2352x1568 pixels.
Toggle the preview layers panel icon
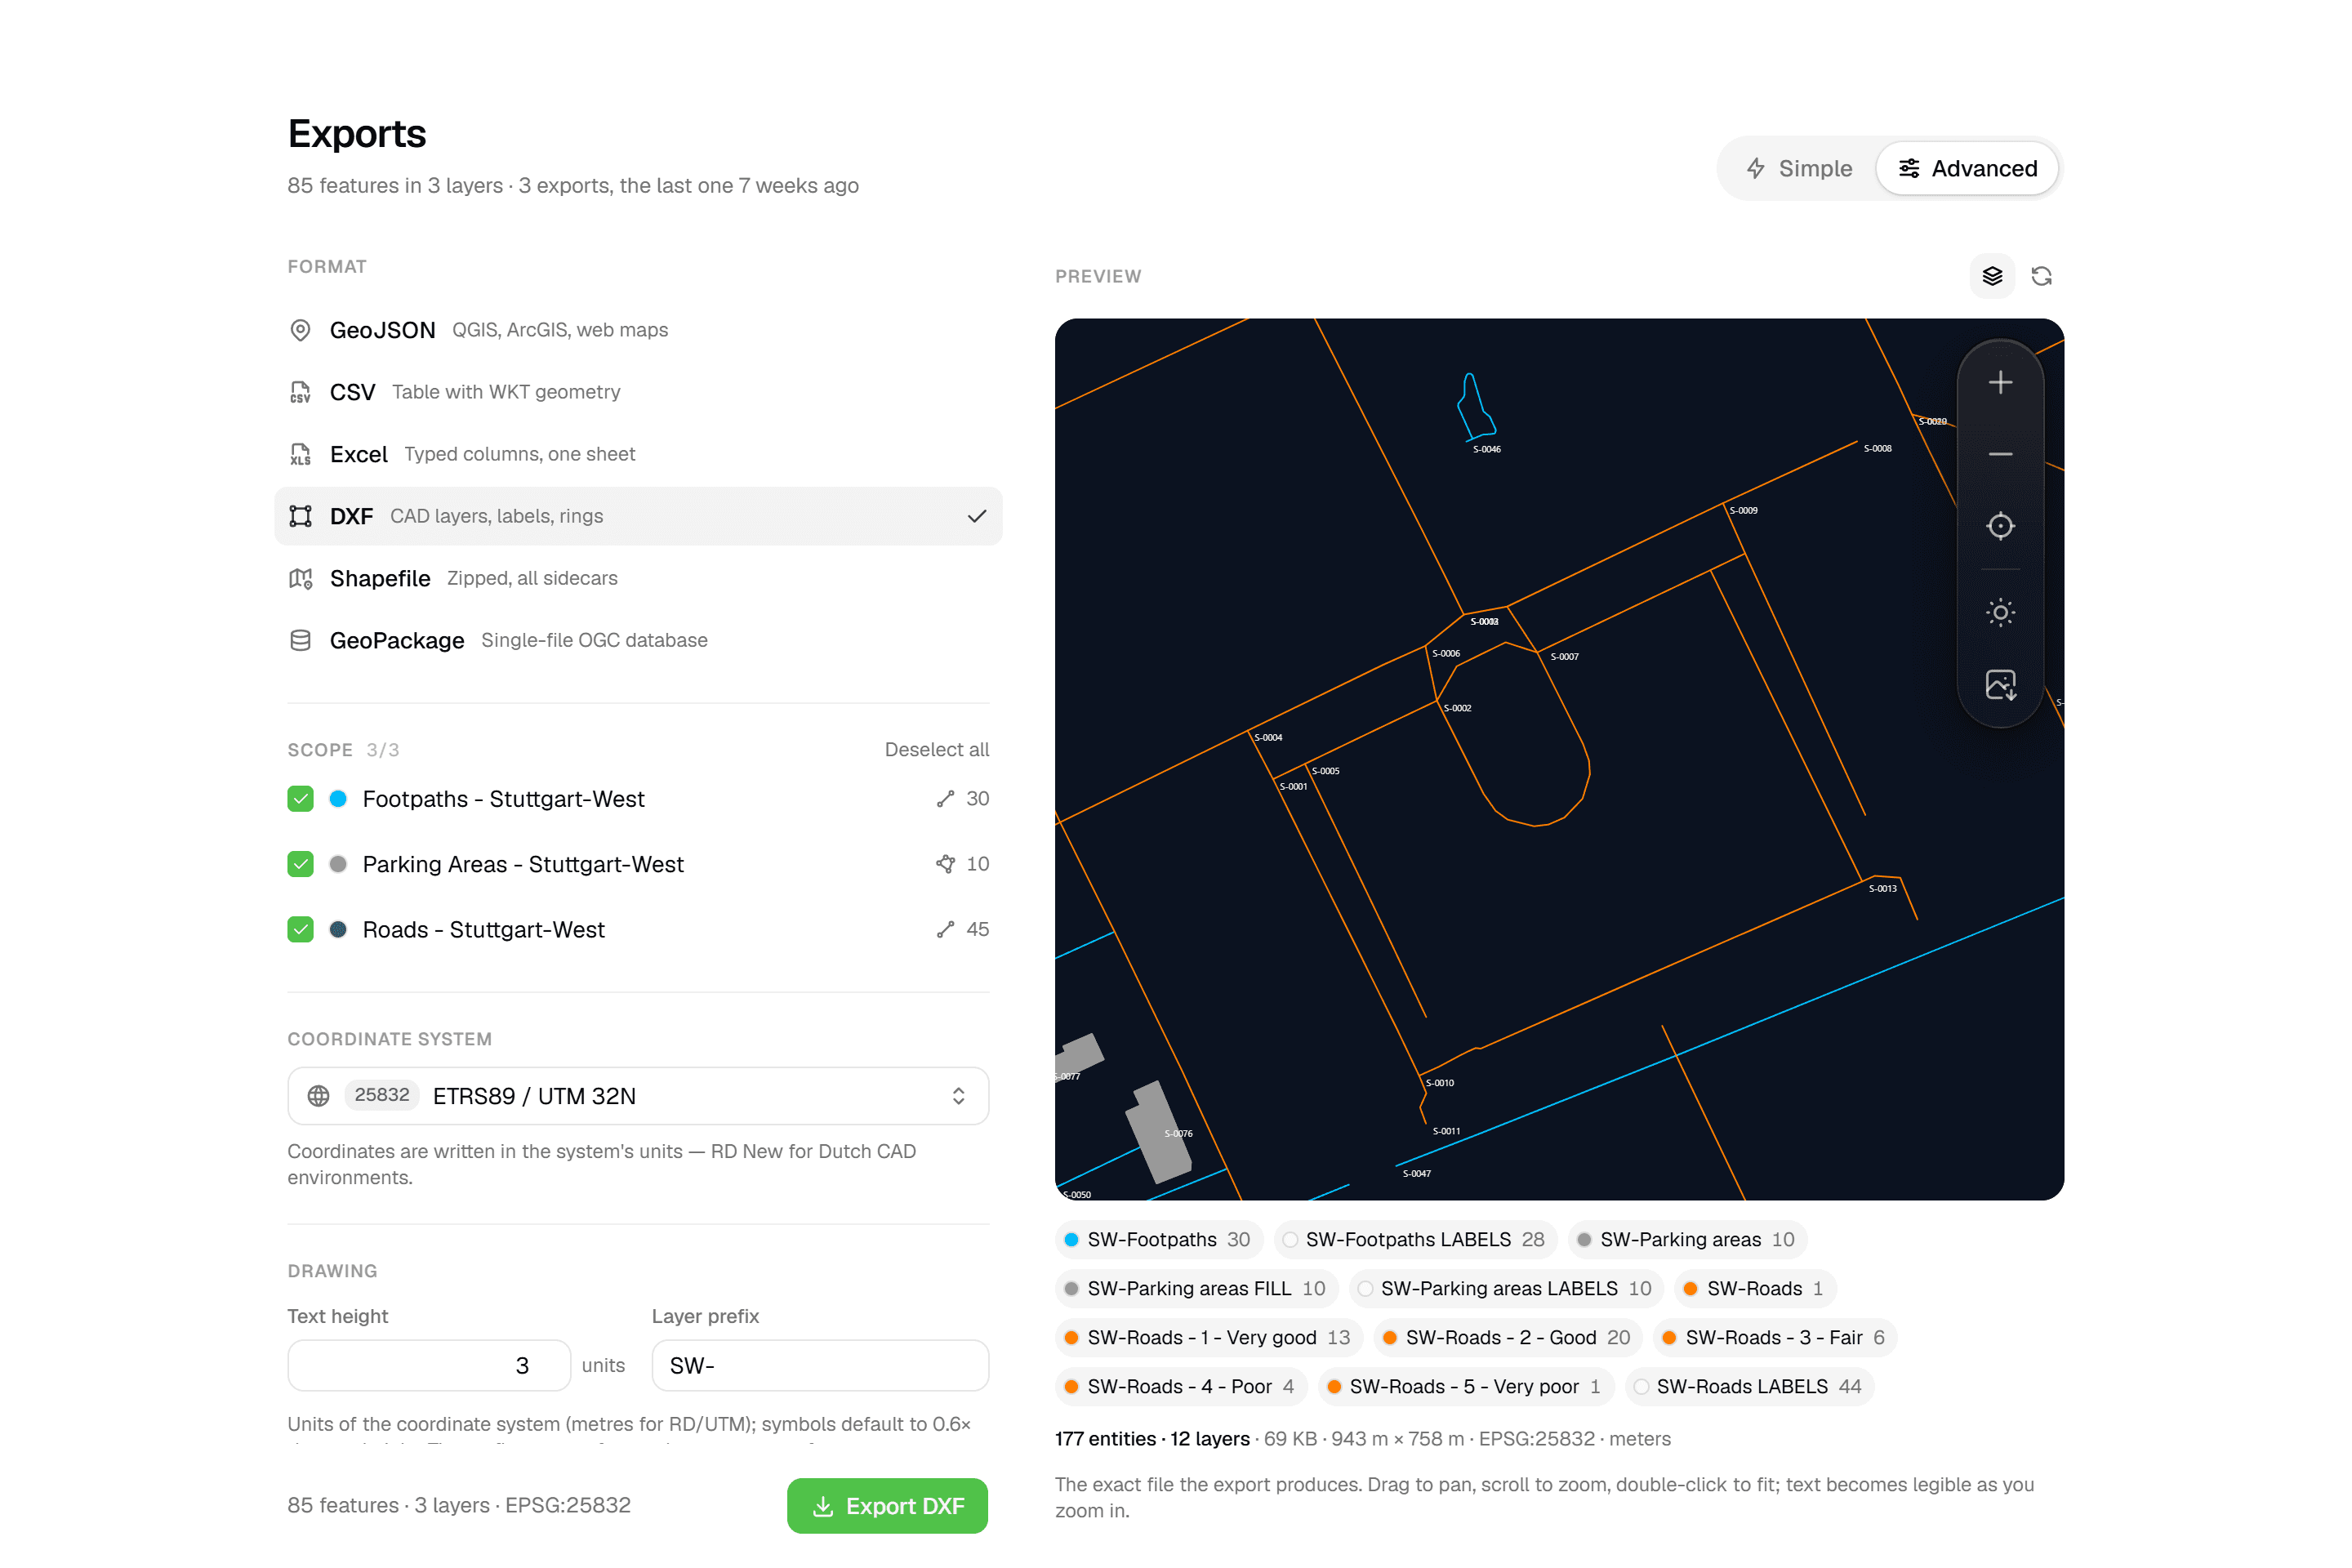pyautogui.click(x=1992, y=276)
